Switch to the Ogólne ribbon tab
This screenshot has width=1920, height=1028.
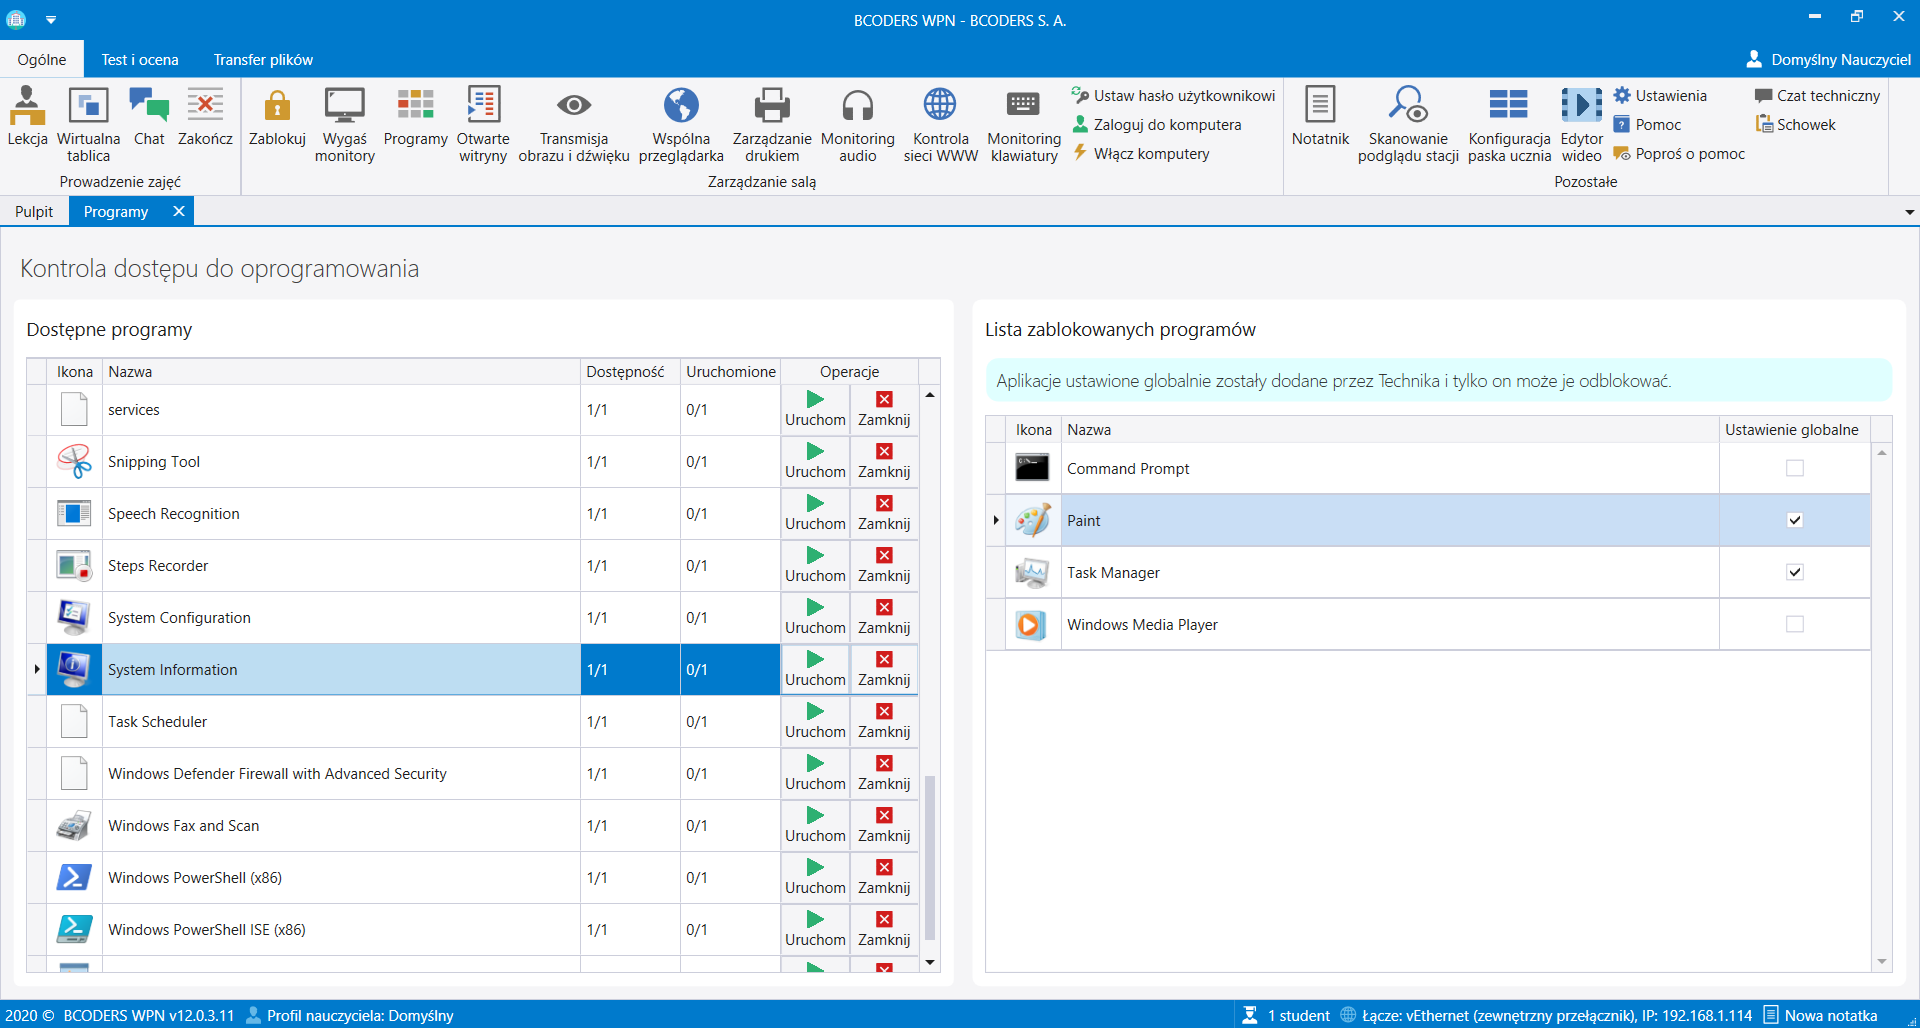[x=42, y=60]
